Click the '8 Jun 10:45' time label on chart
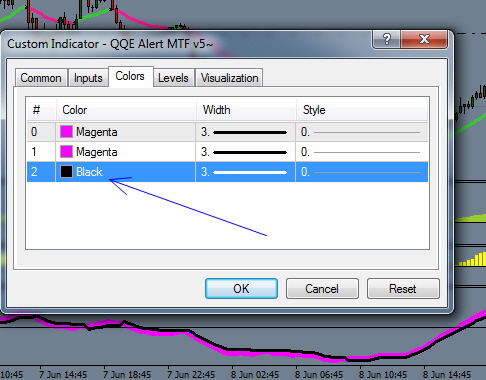Screen dimensions: 486x380 coord(383,375)
